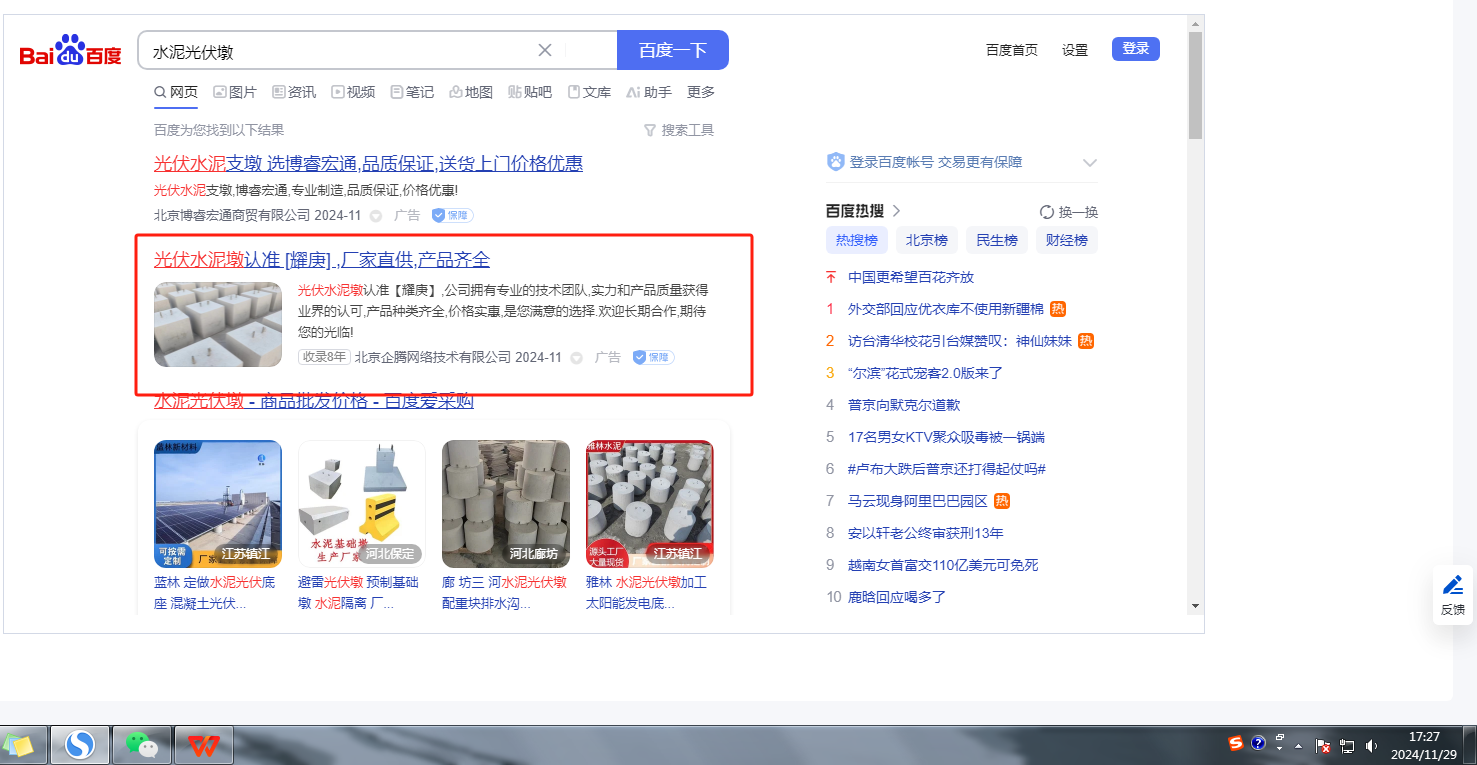Image resolution: width=1477 pixels, height=765 pixels.
Task: Select the 热搜榜 tab
Action: (x=857, y=240)
